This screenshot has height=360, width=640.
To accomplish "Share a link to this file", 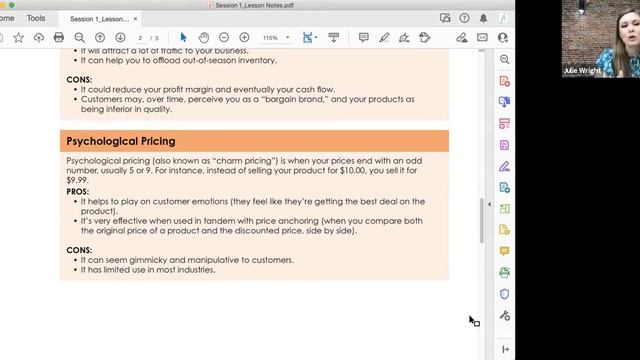I will pyautogui.click(x=462, y=38).
